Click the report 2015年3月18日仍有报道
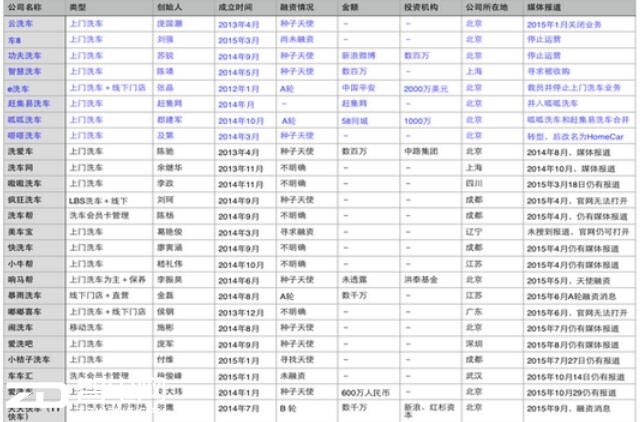643x422 pixels. tap(573, 184)
